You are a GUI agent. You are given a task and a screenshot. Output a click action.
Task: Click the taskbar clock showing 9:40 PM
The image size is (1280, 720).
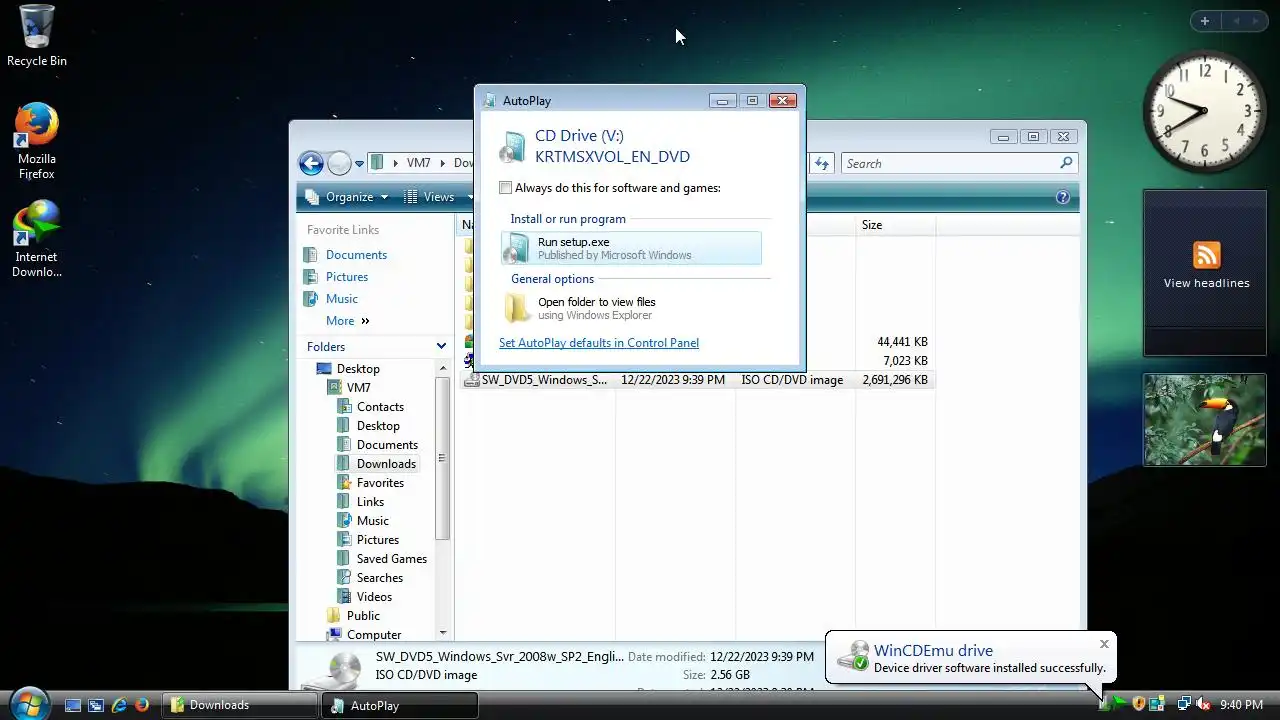(x=1241, y=705)
